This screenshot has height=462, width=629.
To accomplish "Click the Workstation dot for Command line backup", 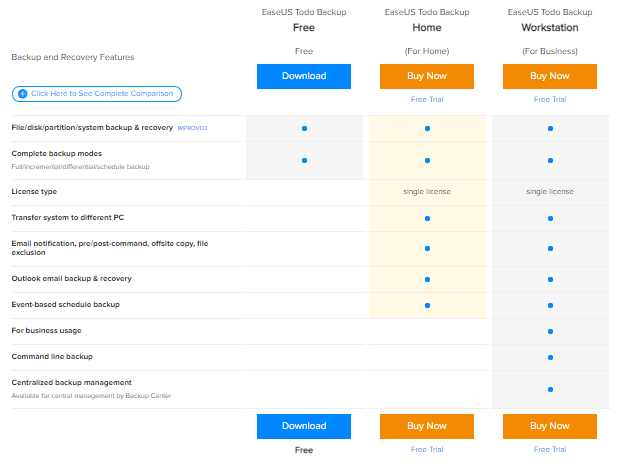I will click(x=550, y=357).
